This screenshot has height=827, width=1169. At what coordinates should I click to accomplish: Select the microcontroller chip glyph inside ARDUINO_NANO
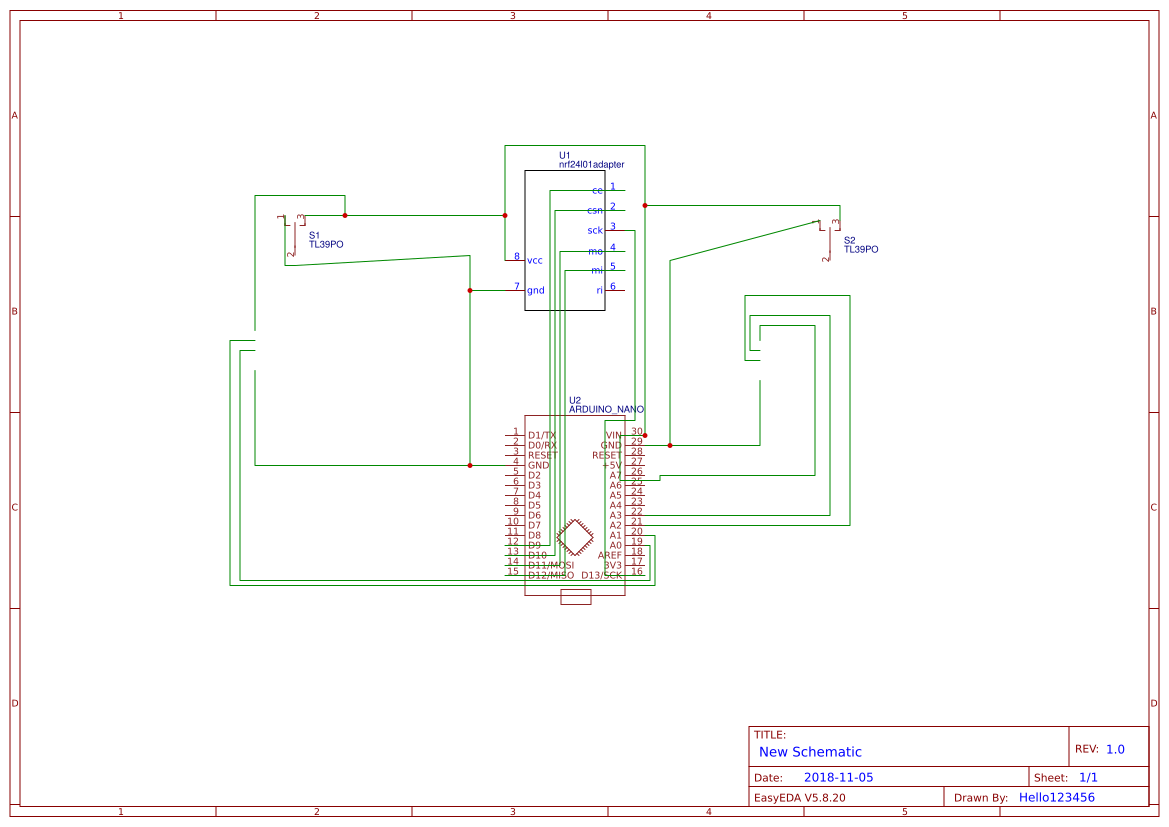point(574,537)
